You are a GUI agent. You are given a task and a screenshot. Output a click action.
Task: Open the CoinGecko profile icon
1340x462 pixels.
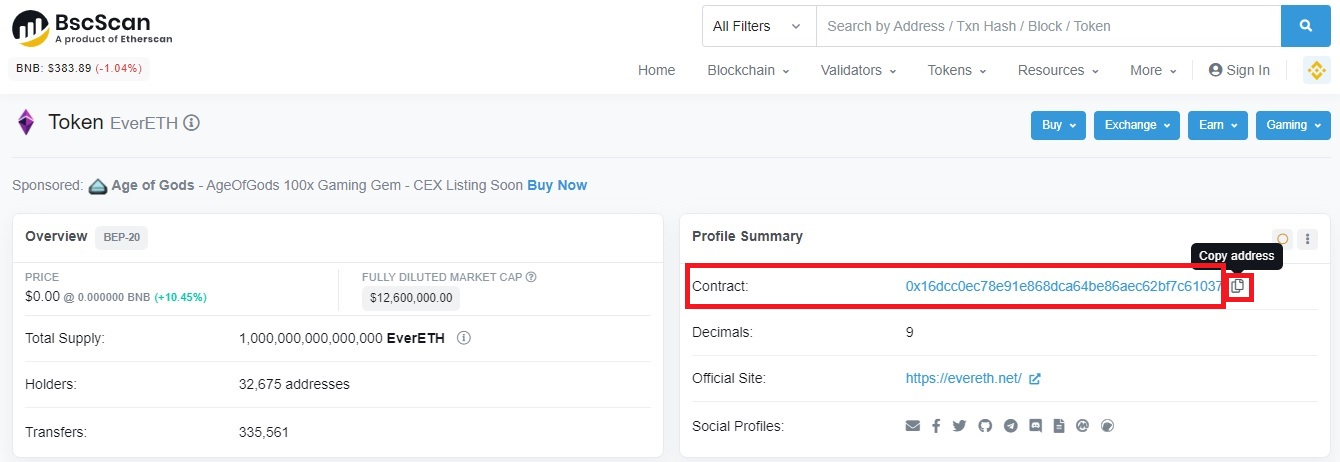tap(1107, 426)
